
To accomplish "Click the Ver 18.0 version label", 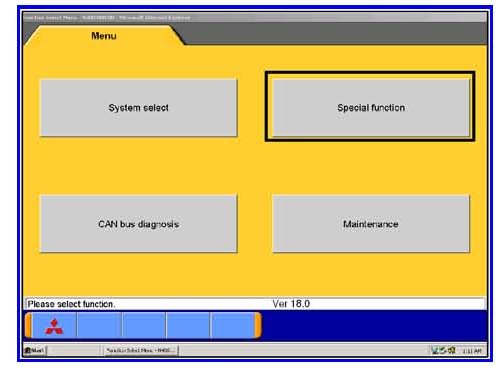I will 291,304.
